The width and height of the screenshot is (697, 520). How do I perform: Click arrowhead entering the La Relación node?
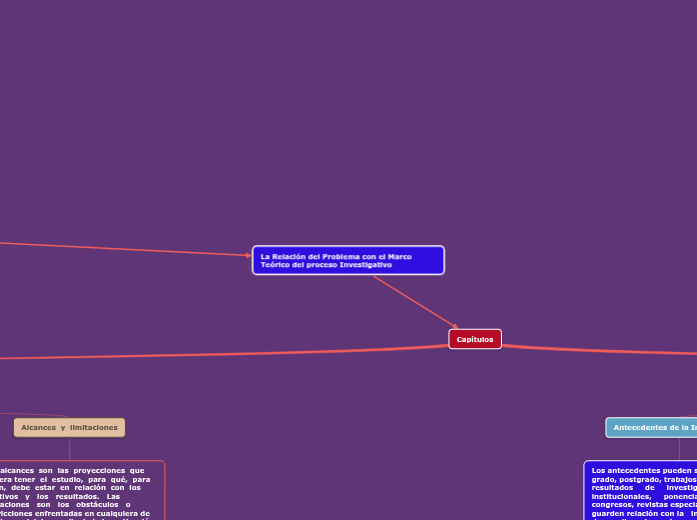point(248,255)
